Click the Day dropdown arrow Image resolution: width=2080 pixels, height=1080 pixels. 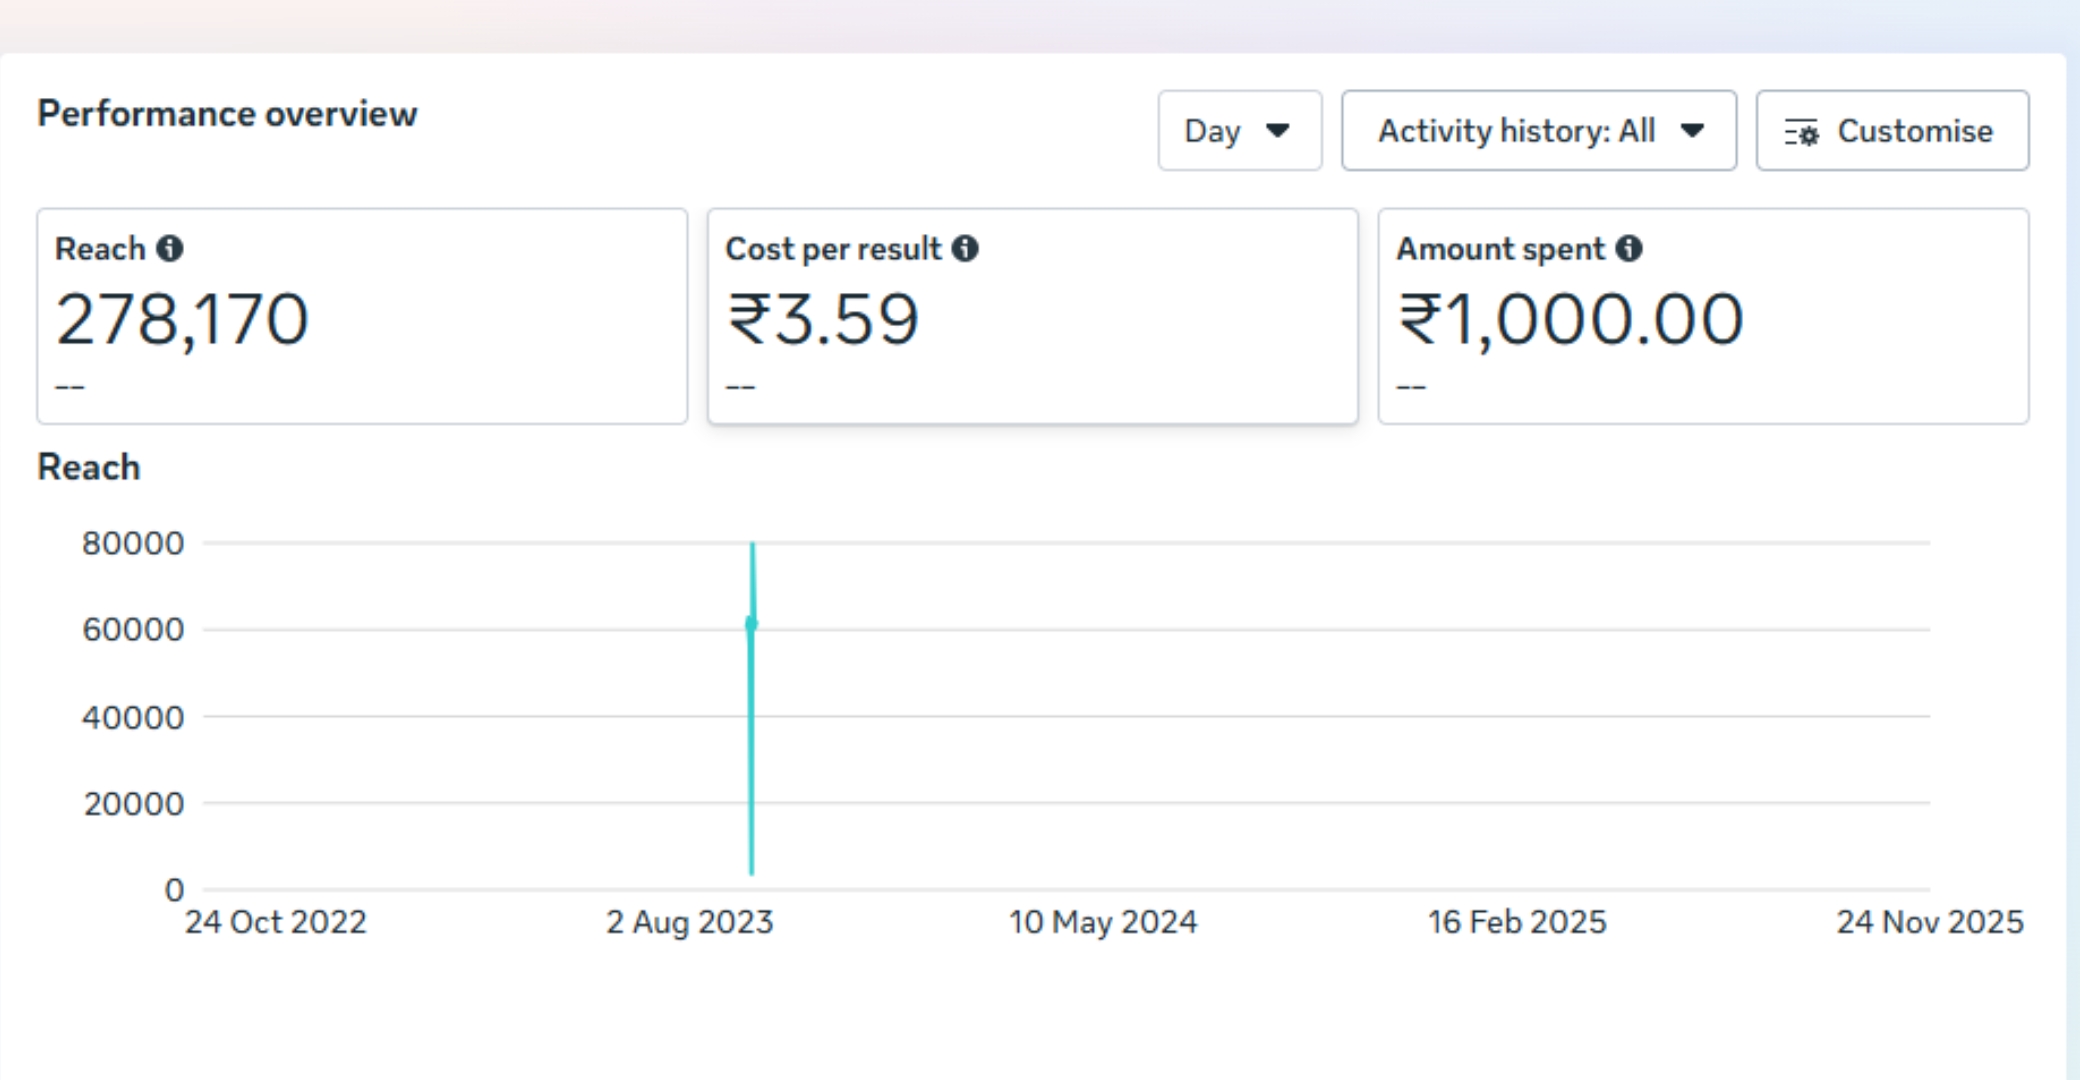pos(1277,131)
